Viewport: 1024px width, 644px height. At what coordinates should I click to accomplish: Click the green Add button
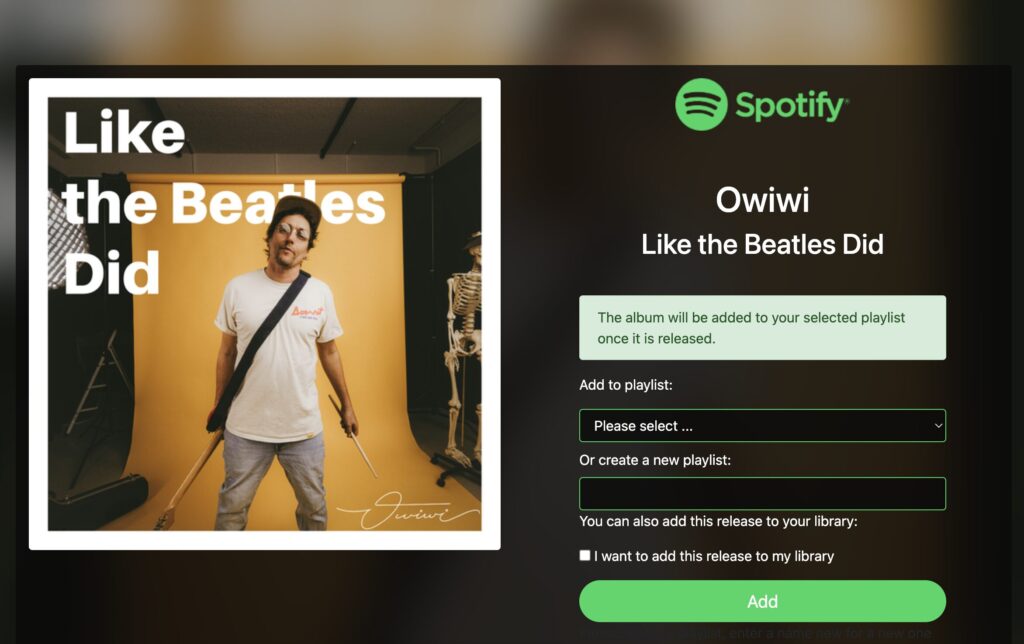pos(762,601)
